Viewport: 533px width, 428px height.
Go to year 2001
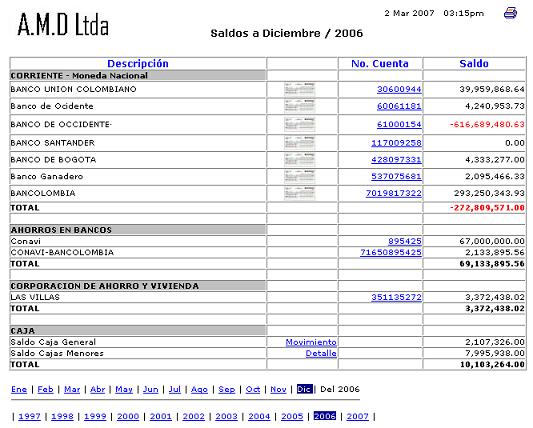pyautogui.click(x=161, y=416)
